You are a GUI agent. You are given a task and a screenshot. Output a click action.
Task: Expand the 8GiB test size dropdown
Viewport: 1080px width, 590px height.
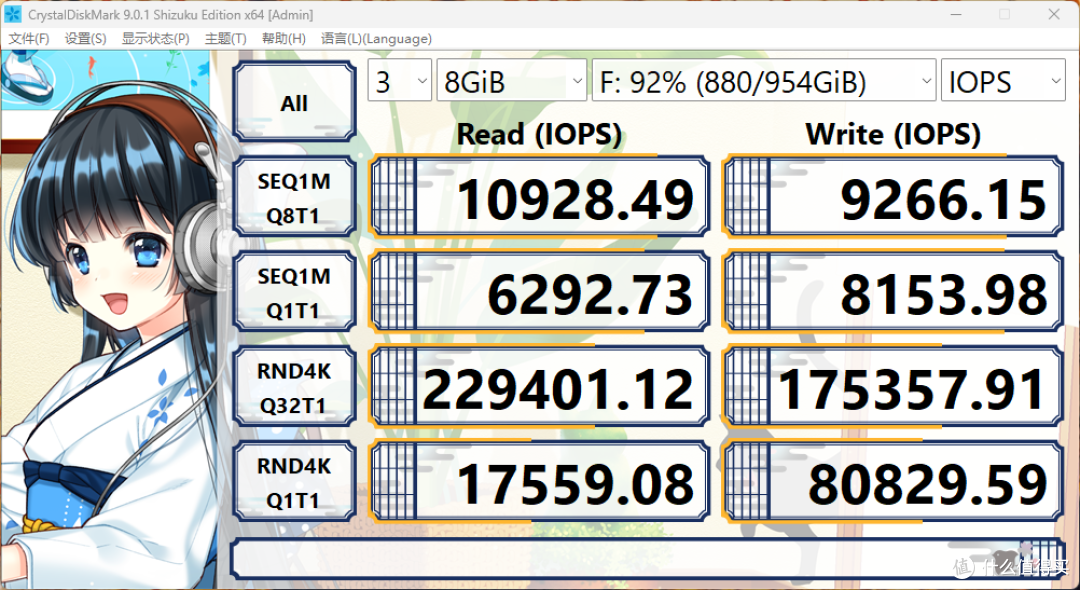[x=512, y=81]
